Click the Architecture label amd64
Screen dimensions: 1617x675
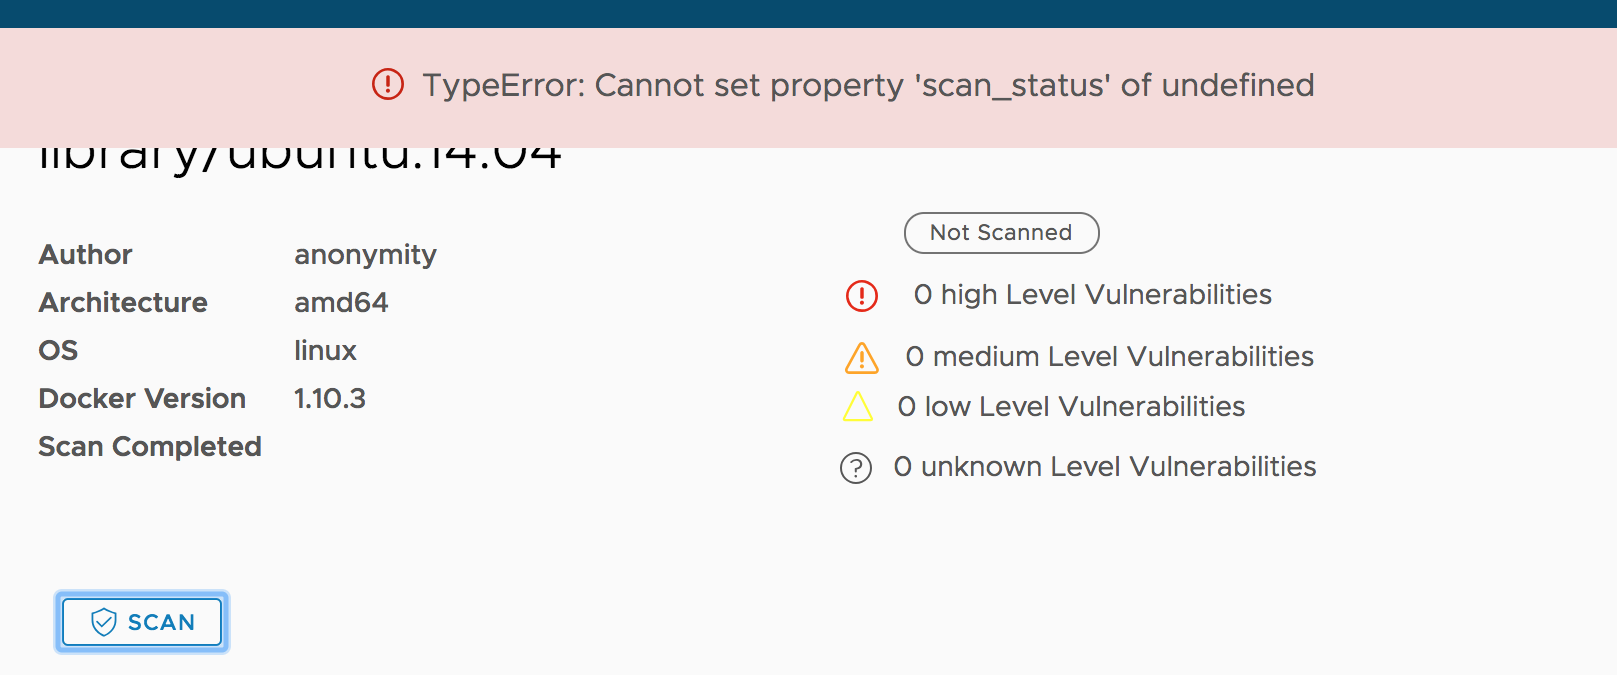341,302
